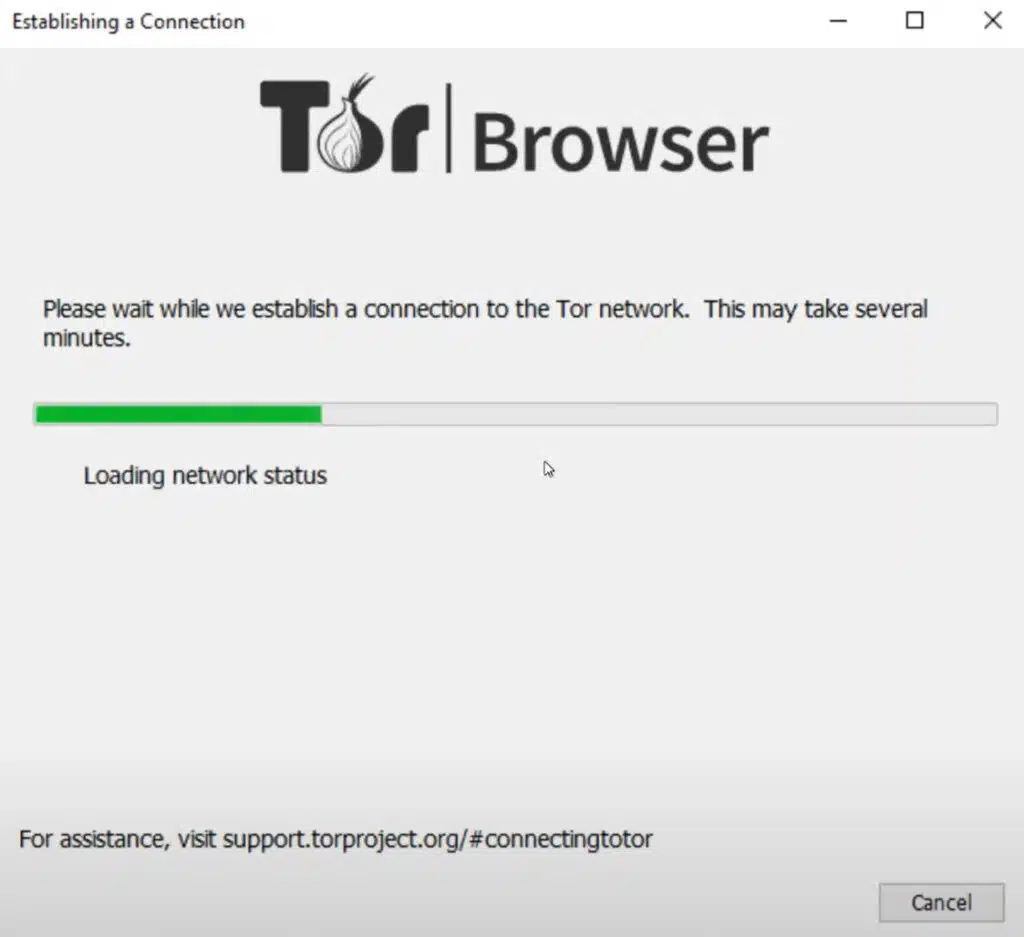Click the letter T in Tor logo
The image size is (1024, 937).
point(294,126)
